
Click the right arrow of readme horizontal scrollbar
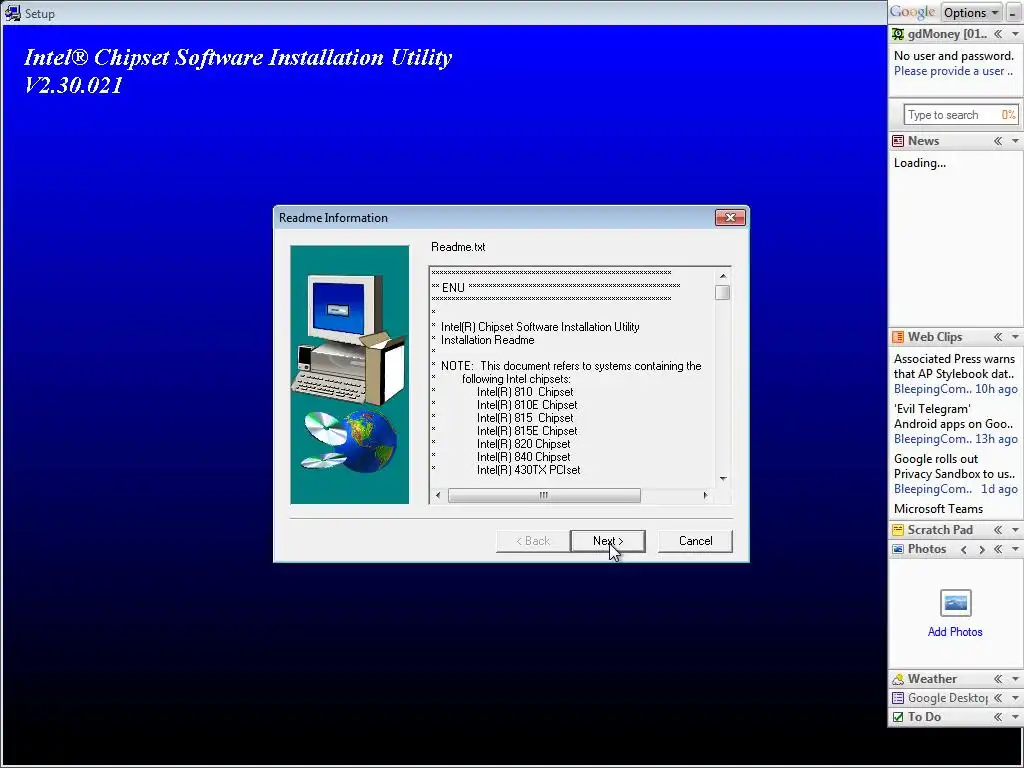click(705, 496)
